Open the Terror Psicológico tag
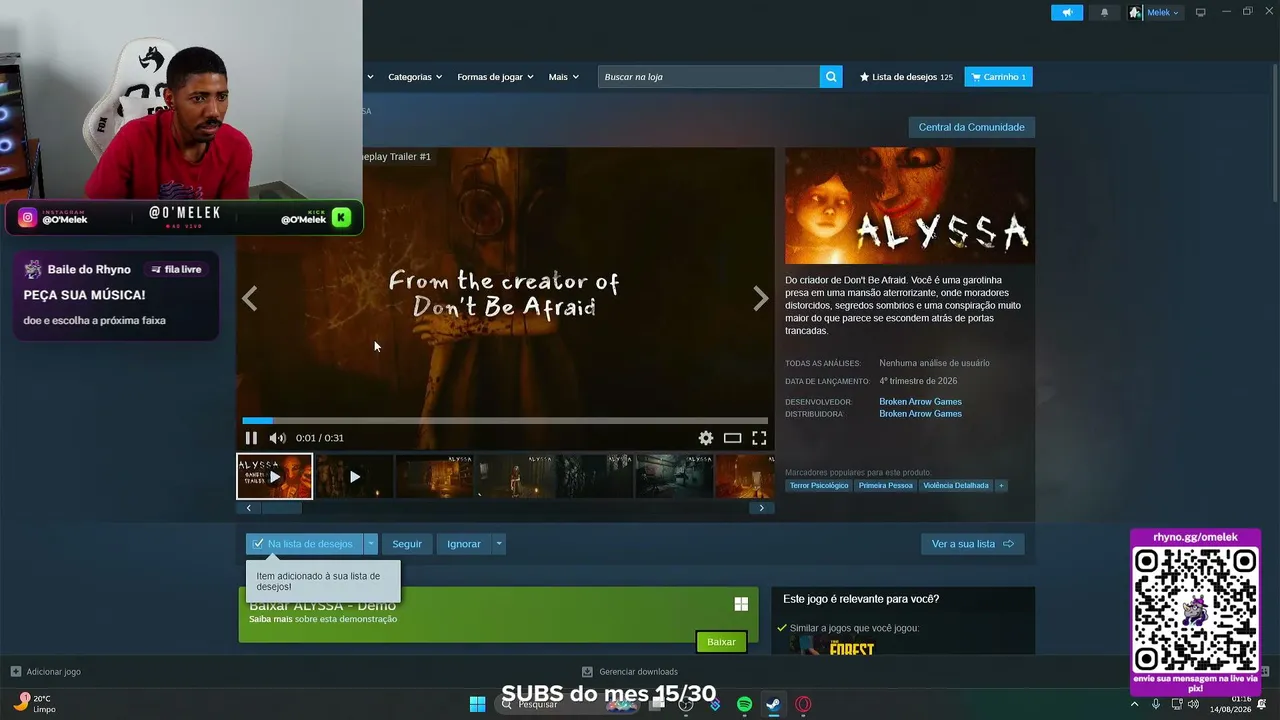This screenshot has width=1280, height=720. click(x=819, y=486)
